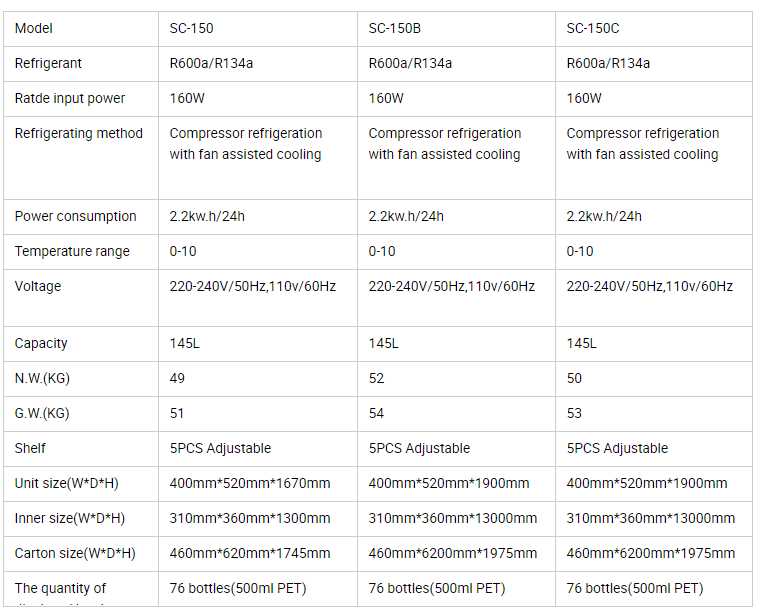
Task: Select the Voltage row label
Action: [x=38, y=287]
